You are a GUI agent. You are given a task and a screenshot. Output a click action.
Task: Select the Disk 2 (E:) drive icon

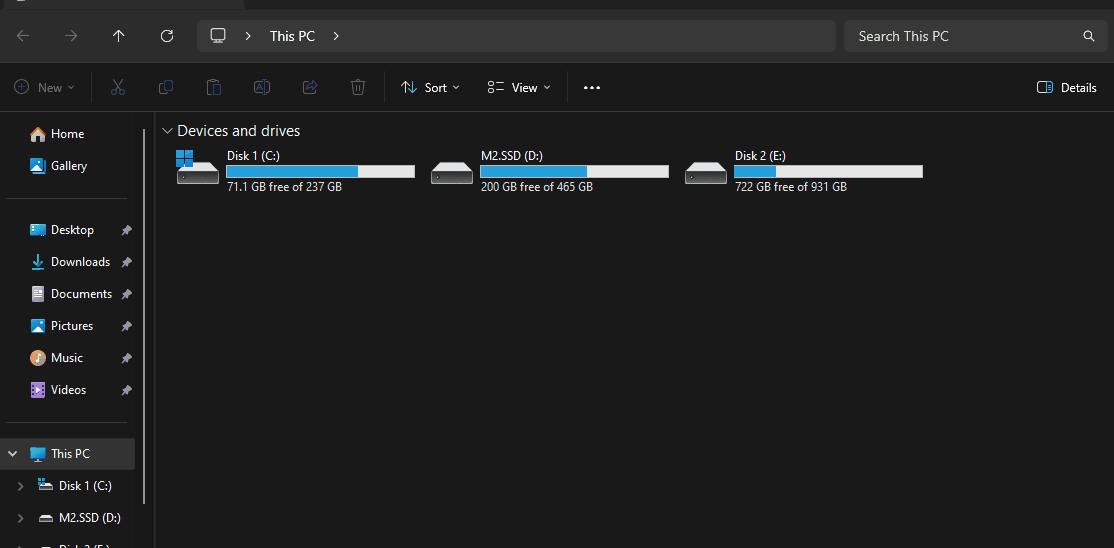[705, 173]
